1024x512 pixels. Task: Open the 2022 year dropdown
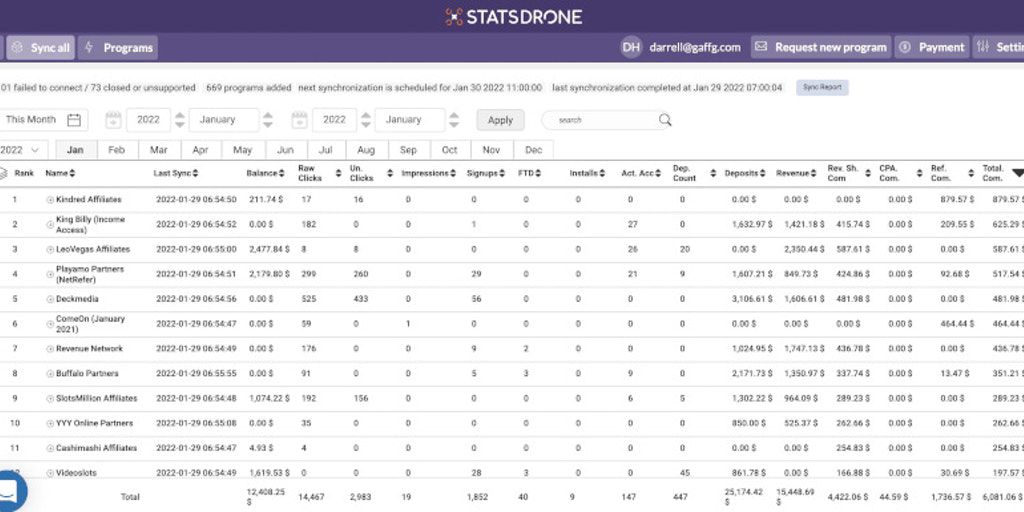point(23,150)
